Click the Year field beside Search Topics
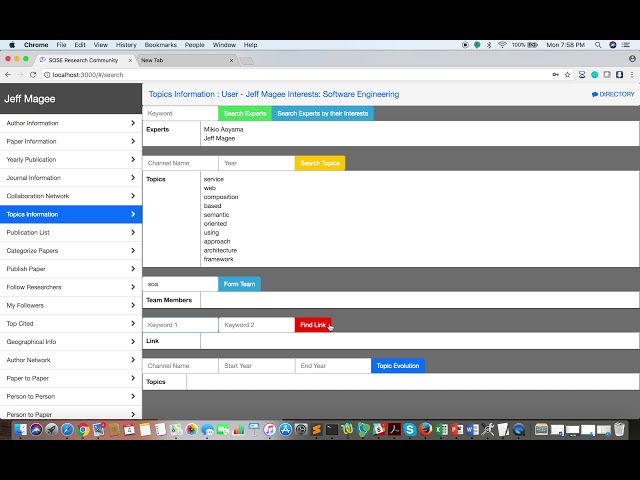 pyautogui.click(x=257, y=163)
